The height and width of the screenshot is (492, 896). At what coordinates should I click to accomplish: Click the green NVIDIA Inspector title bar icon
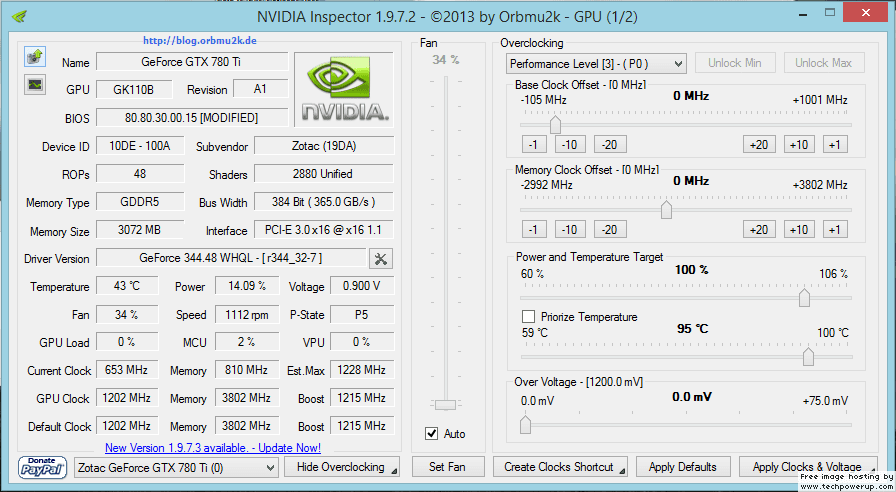[x=19, y=16]
